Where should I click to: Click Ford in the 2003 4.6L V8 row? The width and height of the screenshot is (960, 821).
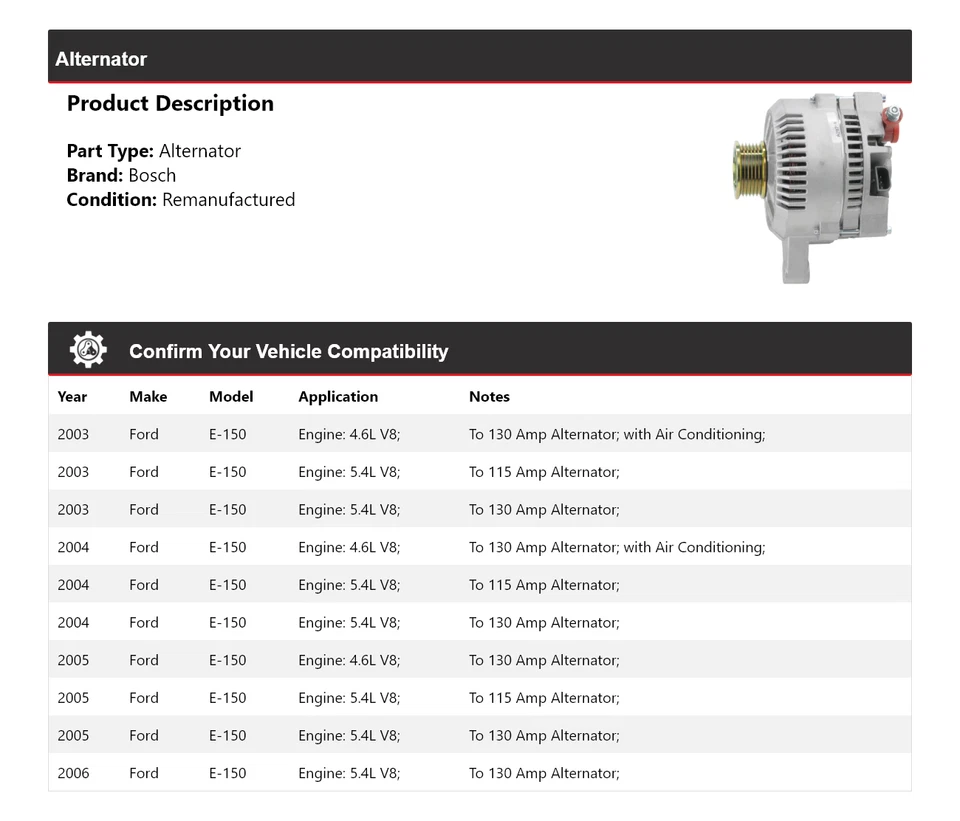coord(144,434)
